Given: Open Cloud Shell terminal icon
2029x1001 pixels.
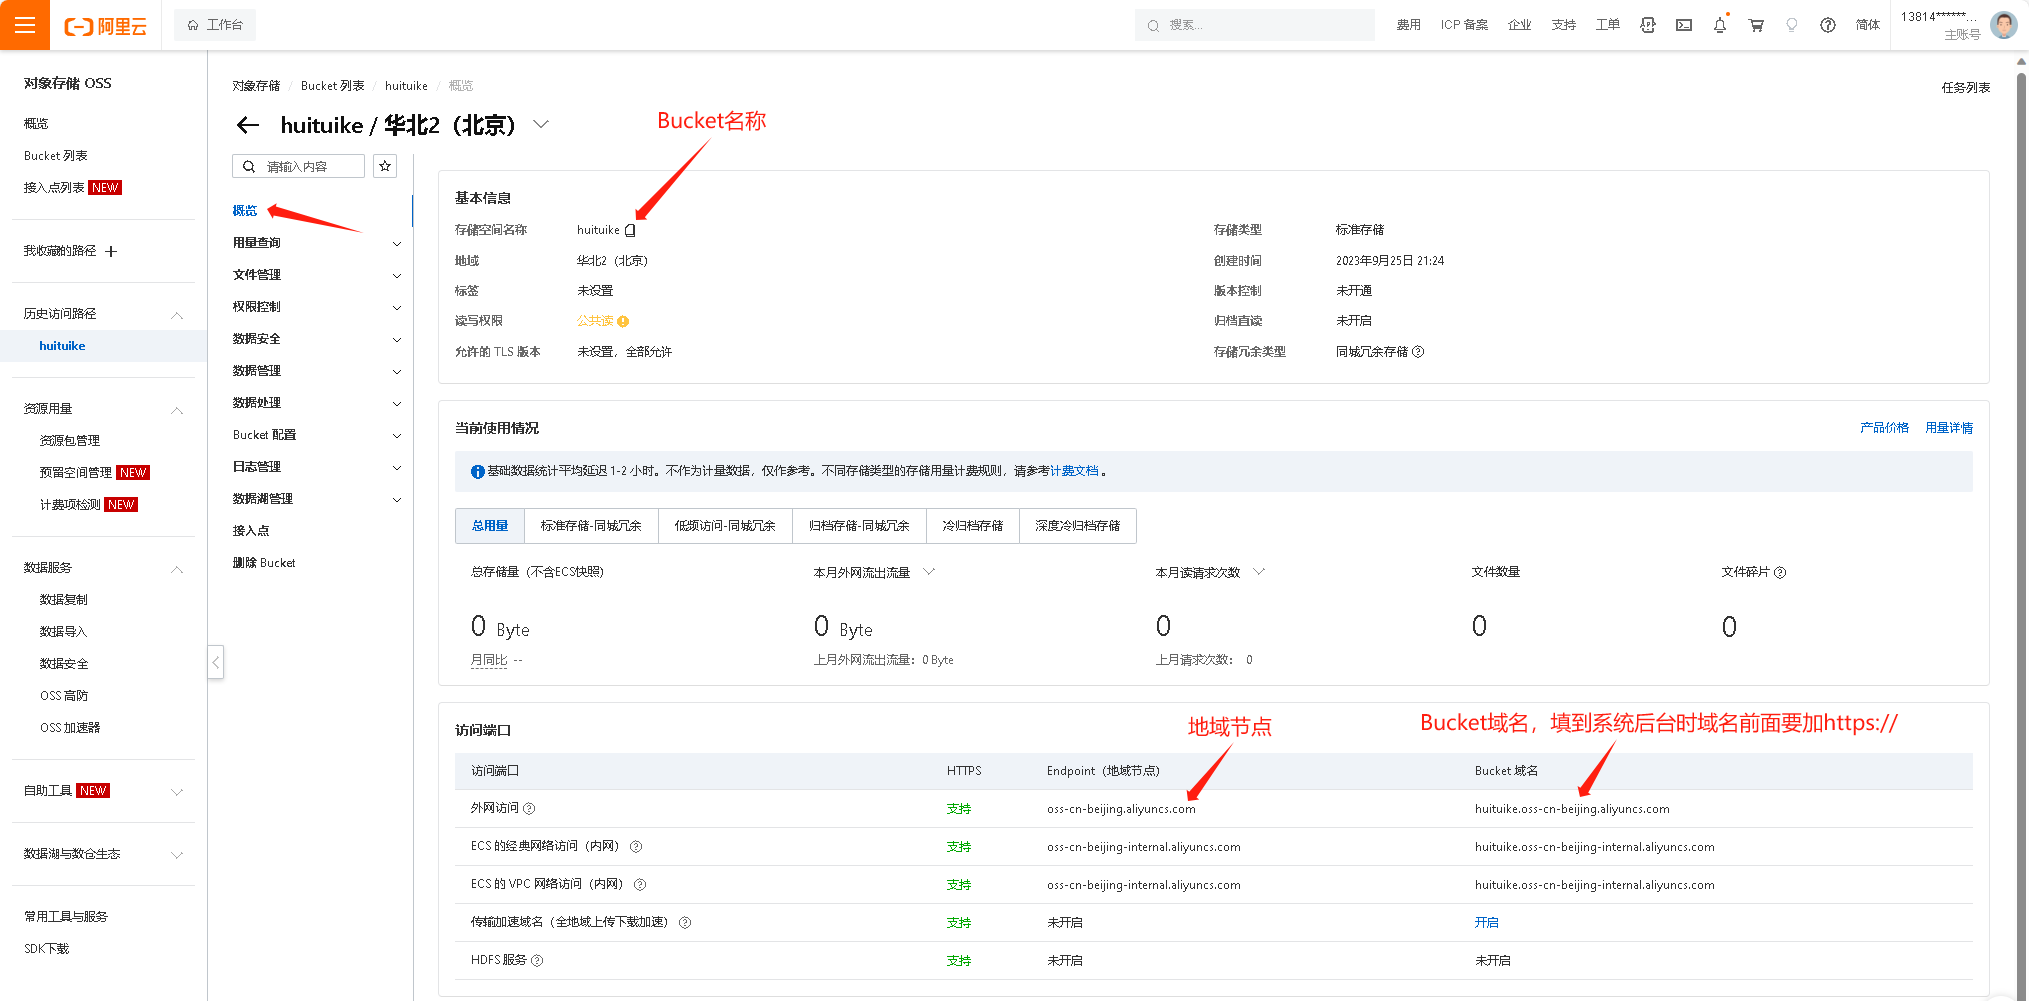Looking at the screenshot, I should [x=1684, y=25].
